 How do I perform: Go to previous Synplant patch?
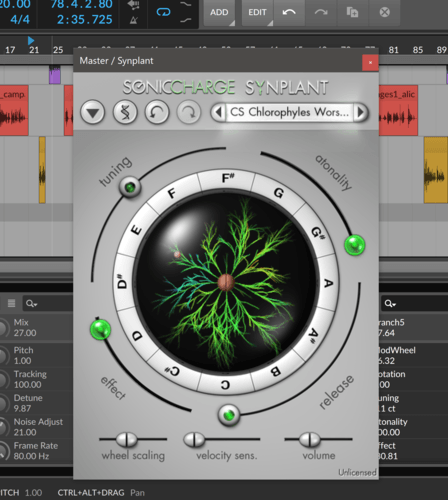point(219,112)
